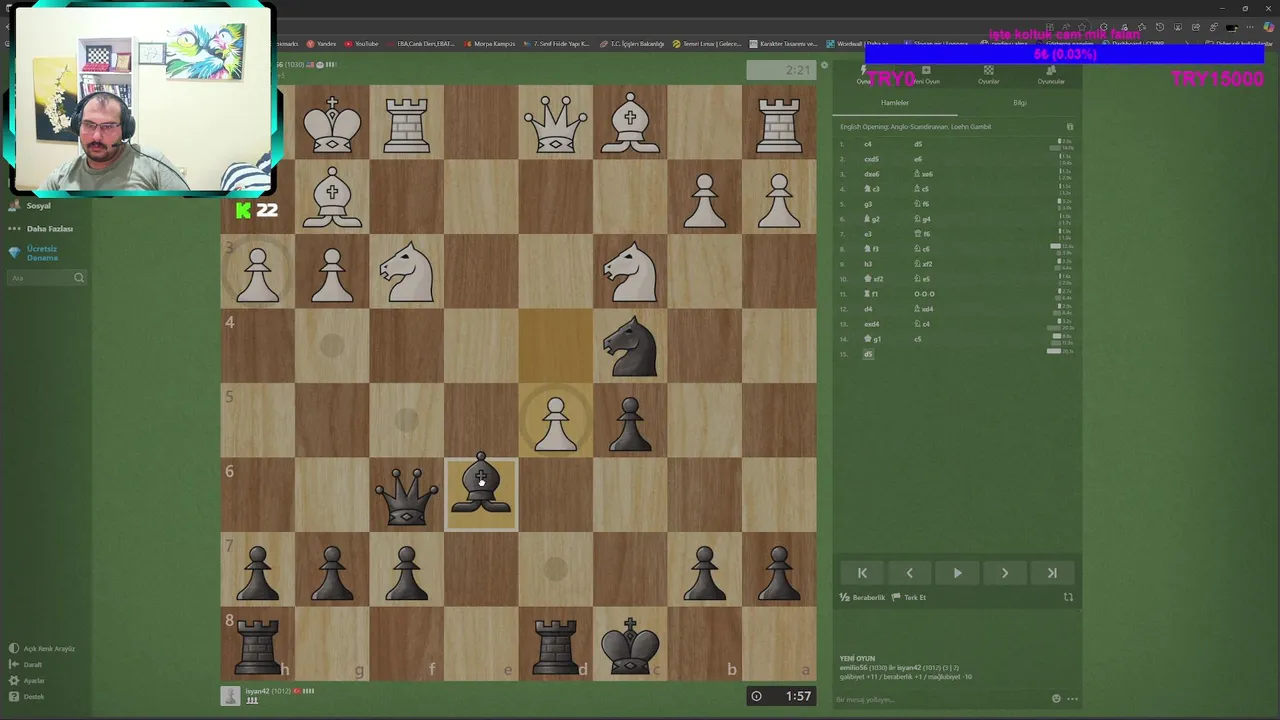The width and height of the screenshot is (1280, 720).
Task: Open English Opening: Anglo-Scandinavian opening name
Action: (x=915, y=127)
